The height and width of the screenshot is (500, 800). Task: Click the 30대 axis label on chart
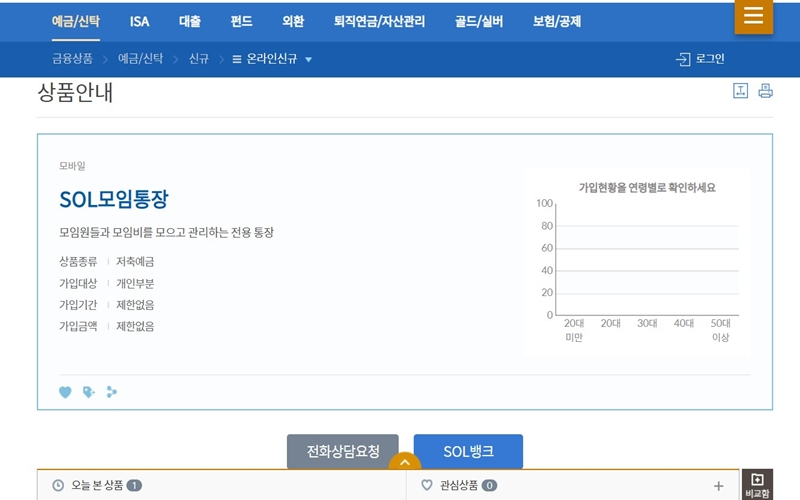coord(647,323)
